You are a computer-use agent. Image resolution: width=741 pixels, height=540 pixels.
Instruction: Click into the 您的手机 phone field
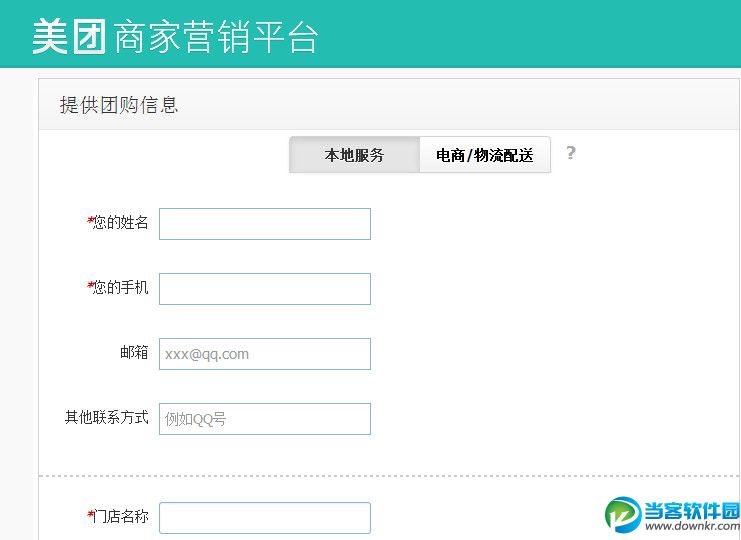(265, 289)
